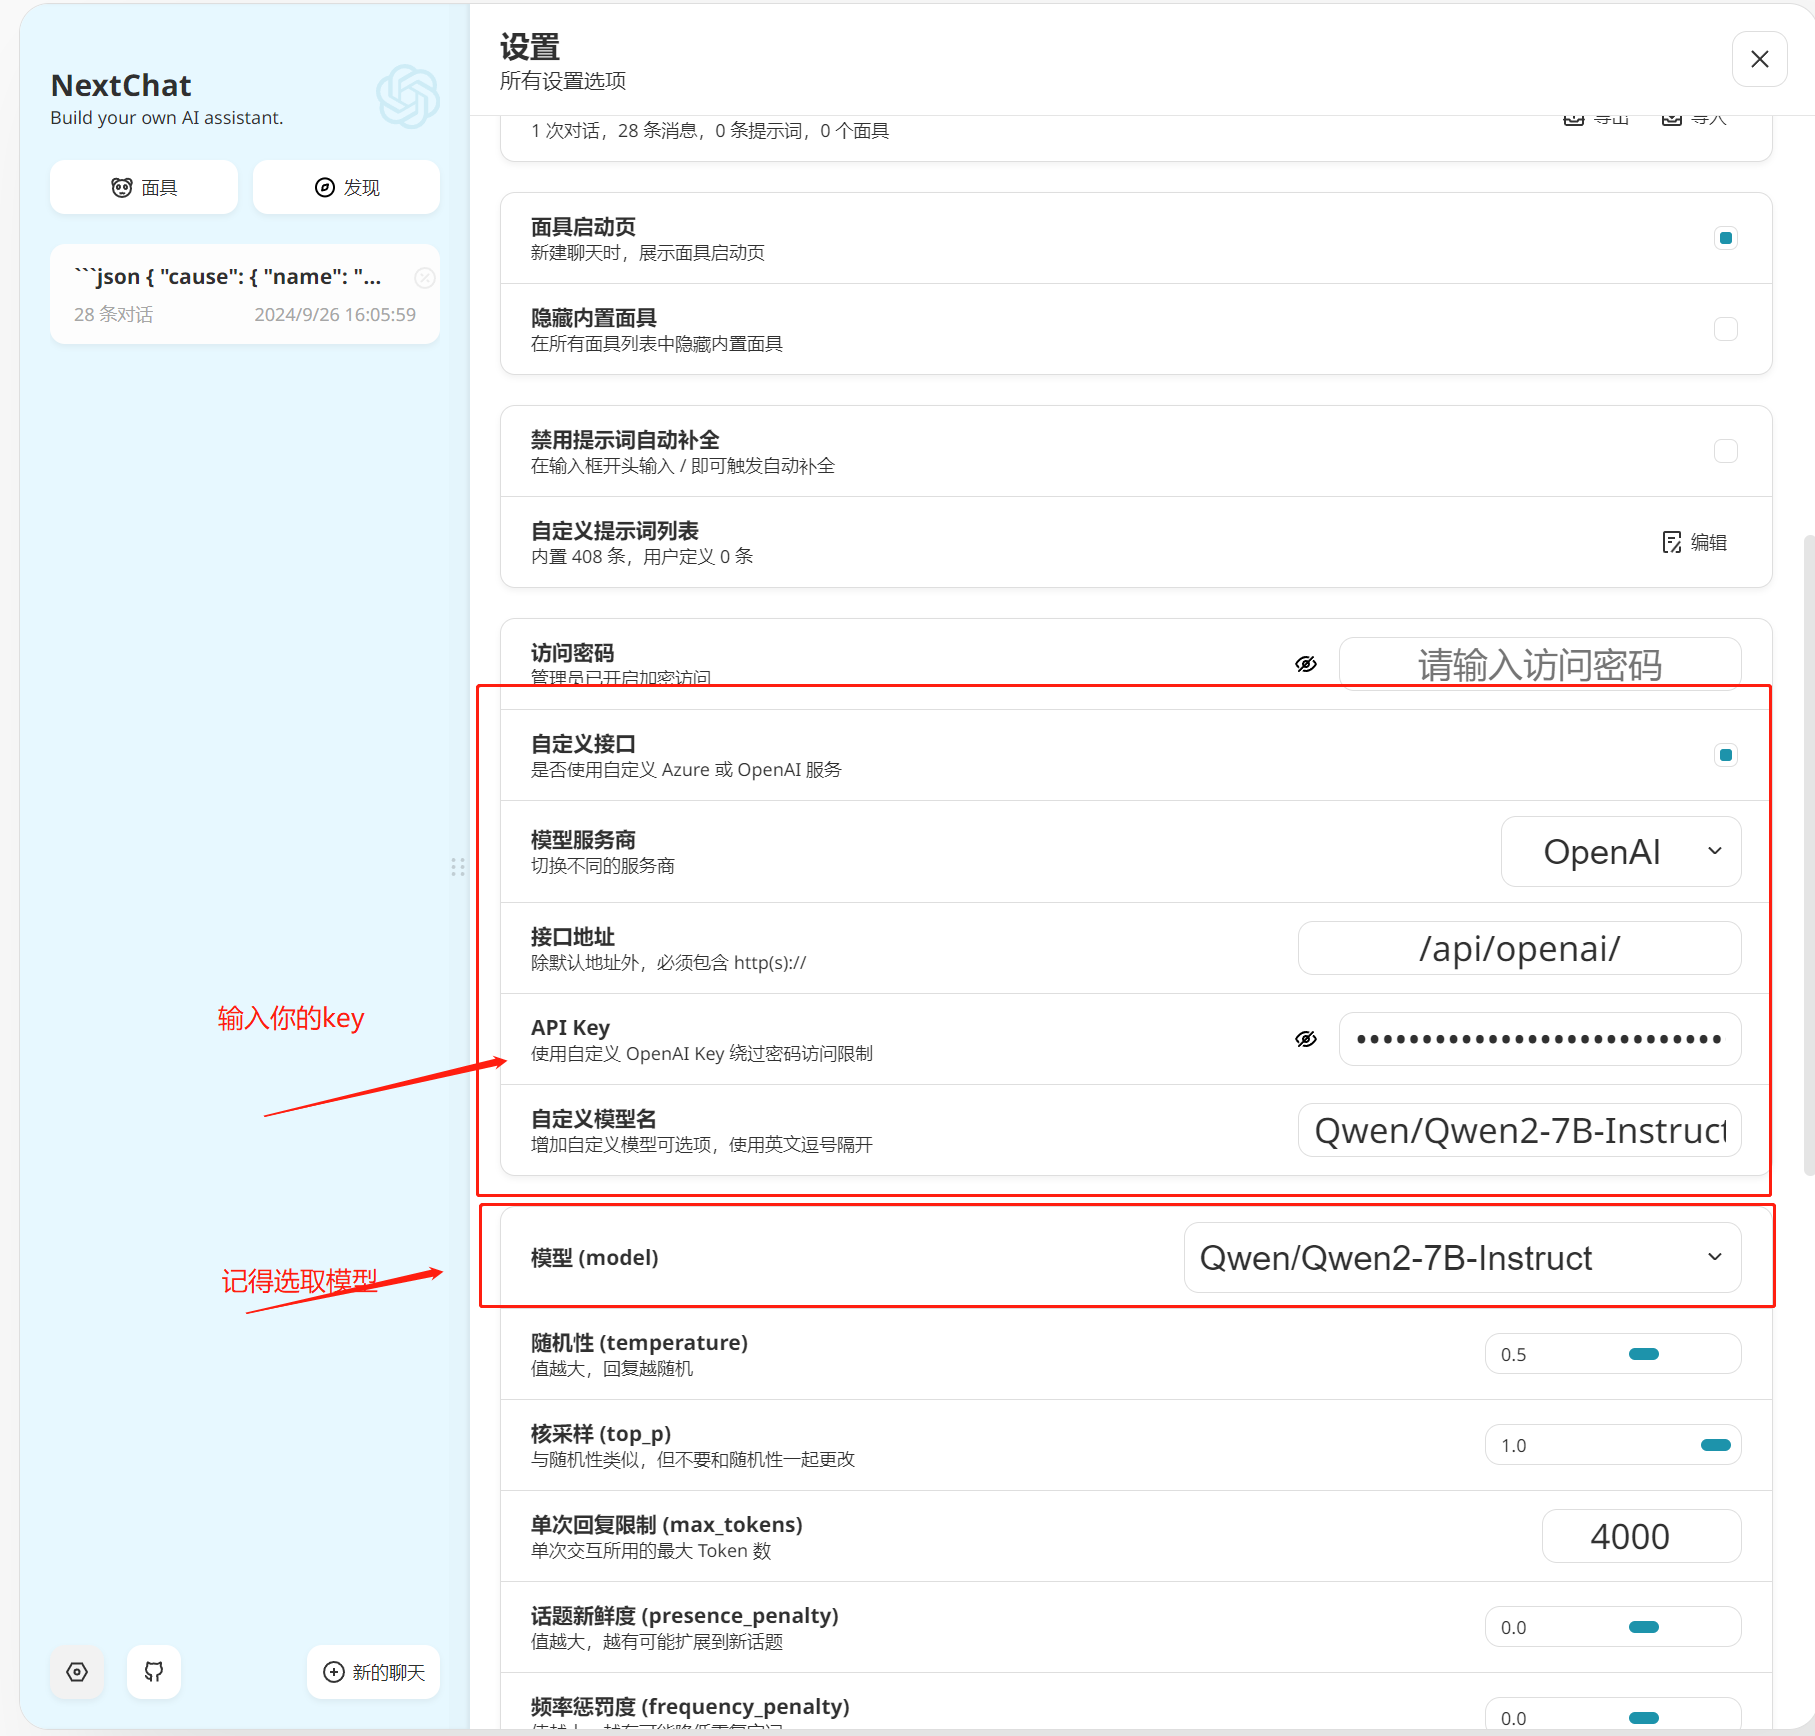
Task: Toggle the 面具启动页 checkbox
Action: click(x=1725, y=238)
